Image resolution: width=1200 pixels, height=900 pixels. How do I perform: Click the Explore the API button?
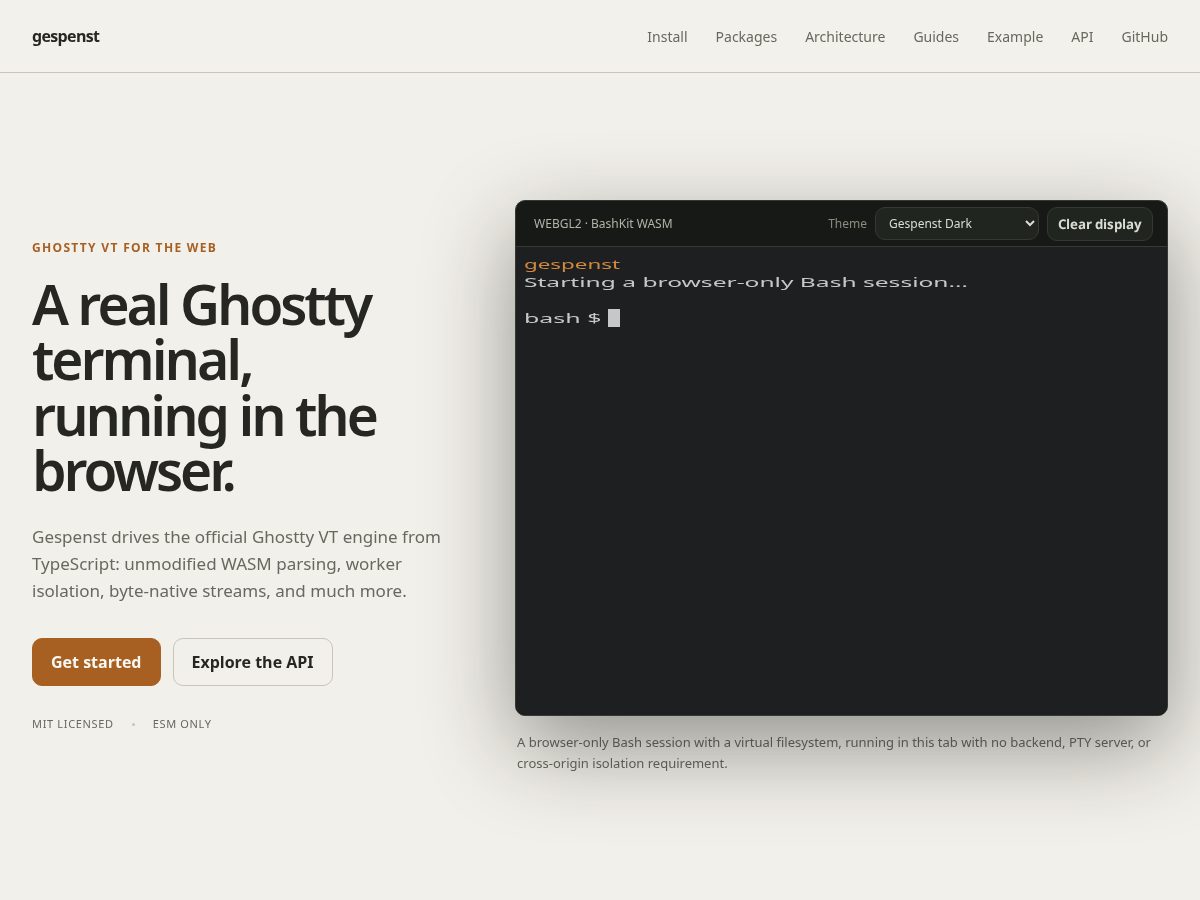click(x=253, y=662)
